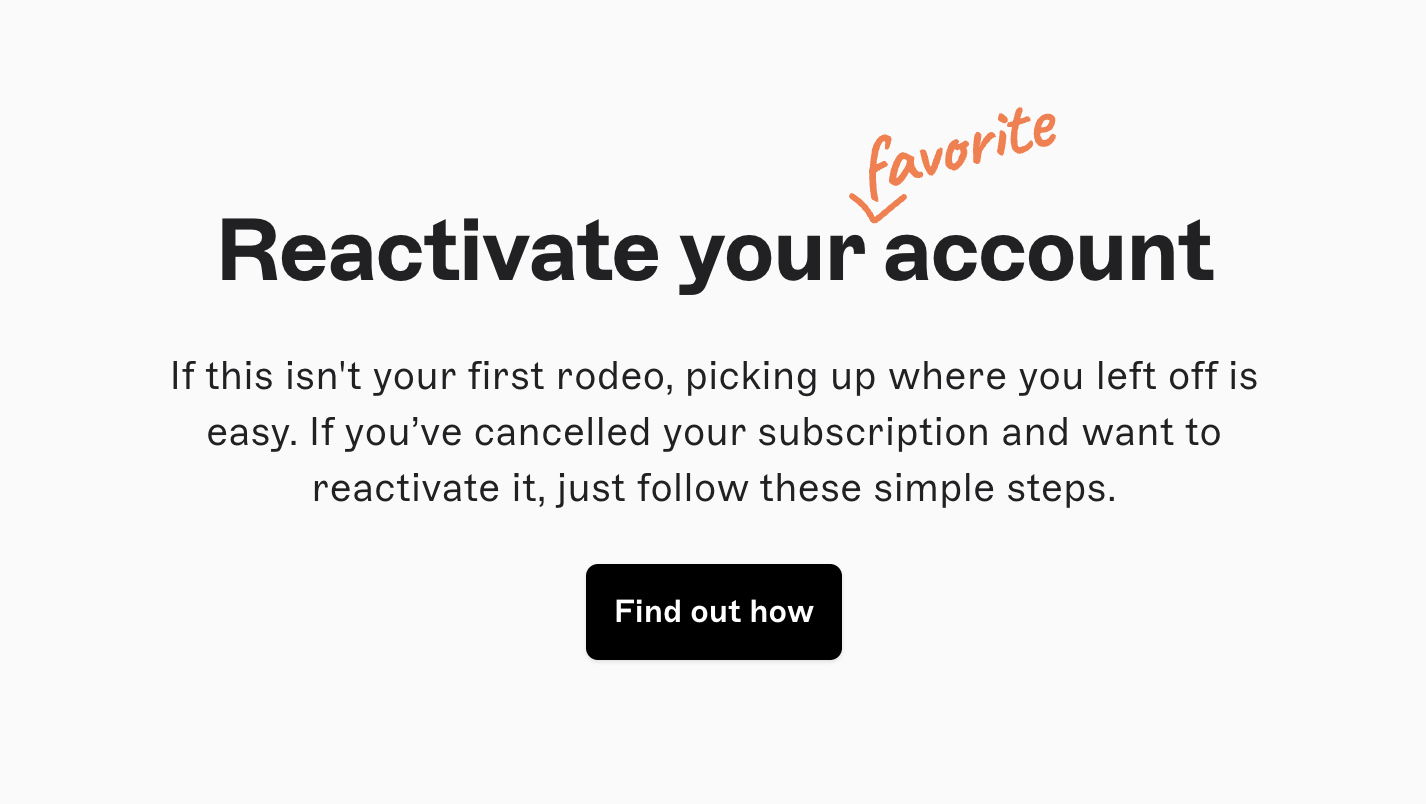1426x804 pixels.
Task: Select the word "Reactivate" in the heading
Action: (x=438, y=252)
